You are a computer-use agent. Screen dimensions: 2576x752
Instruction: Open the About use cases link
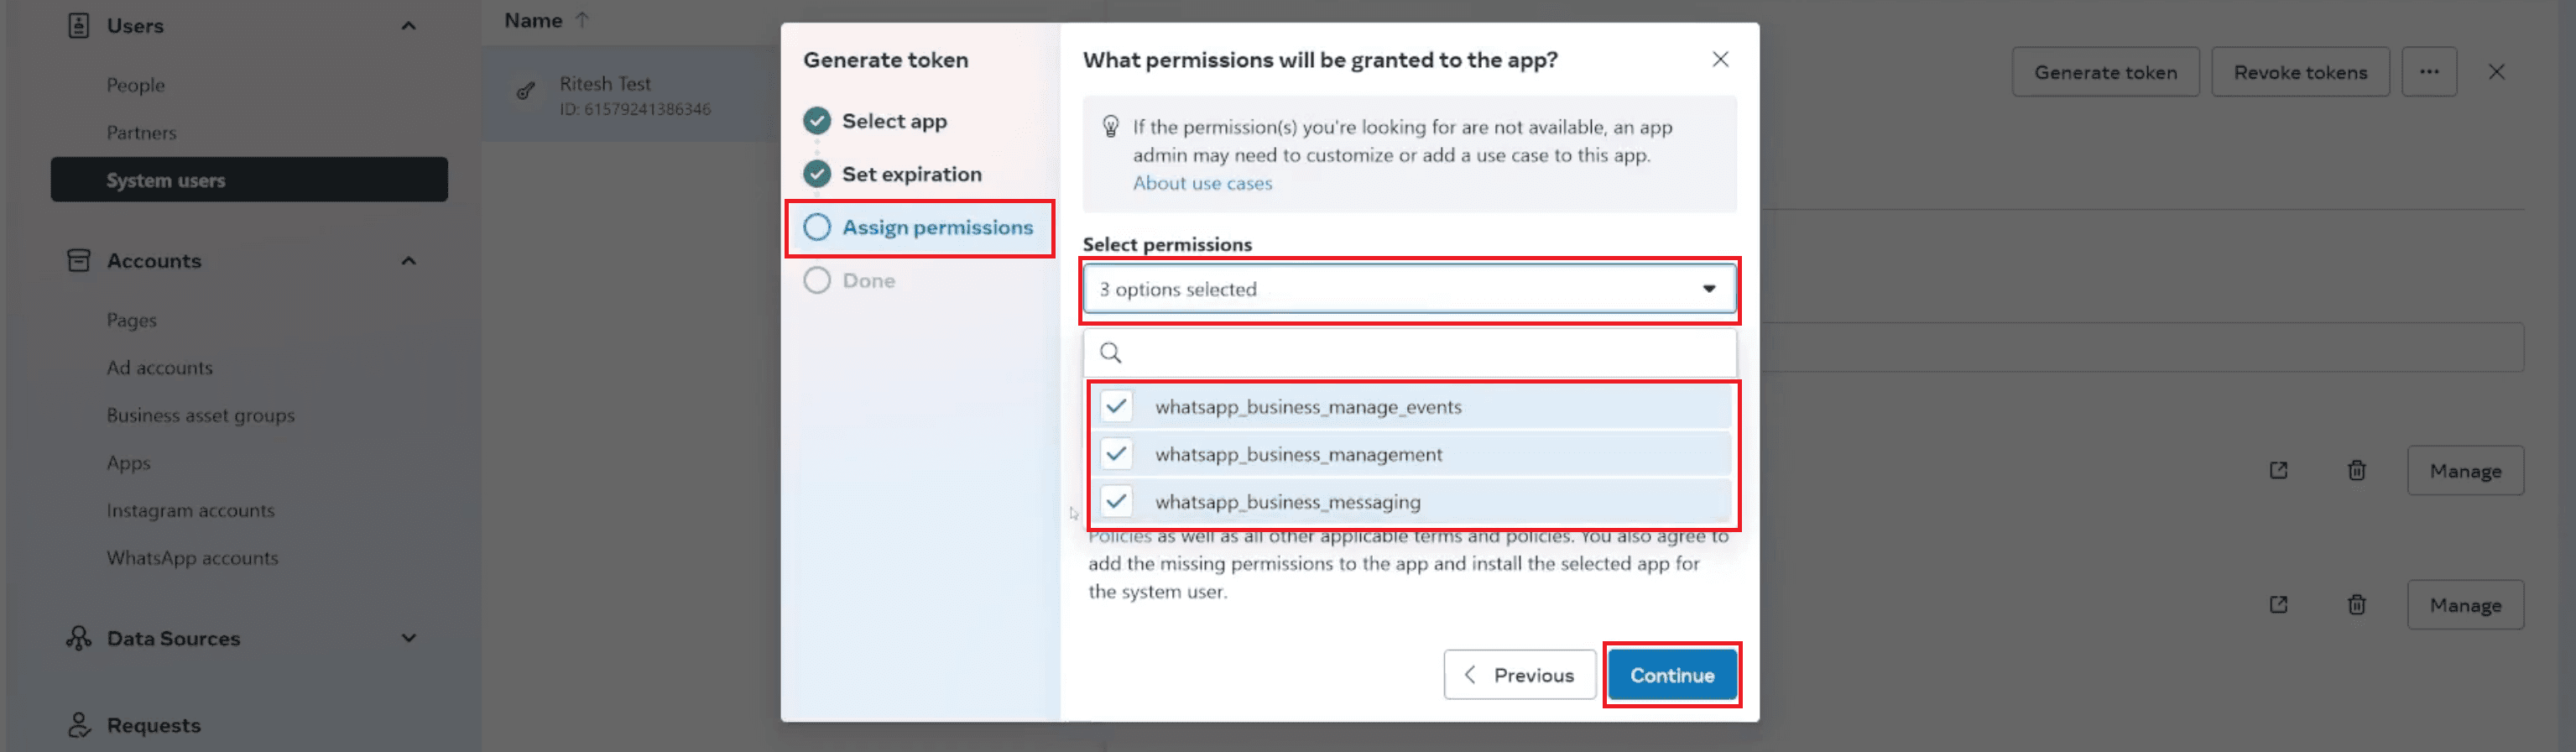pos(1202,183)
